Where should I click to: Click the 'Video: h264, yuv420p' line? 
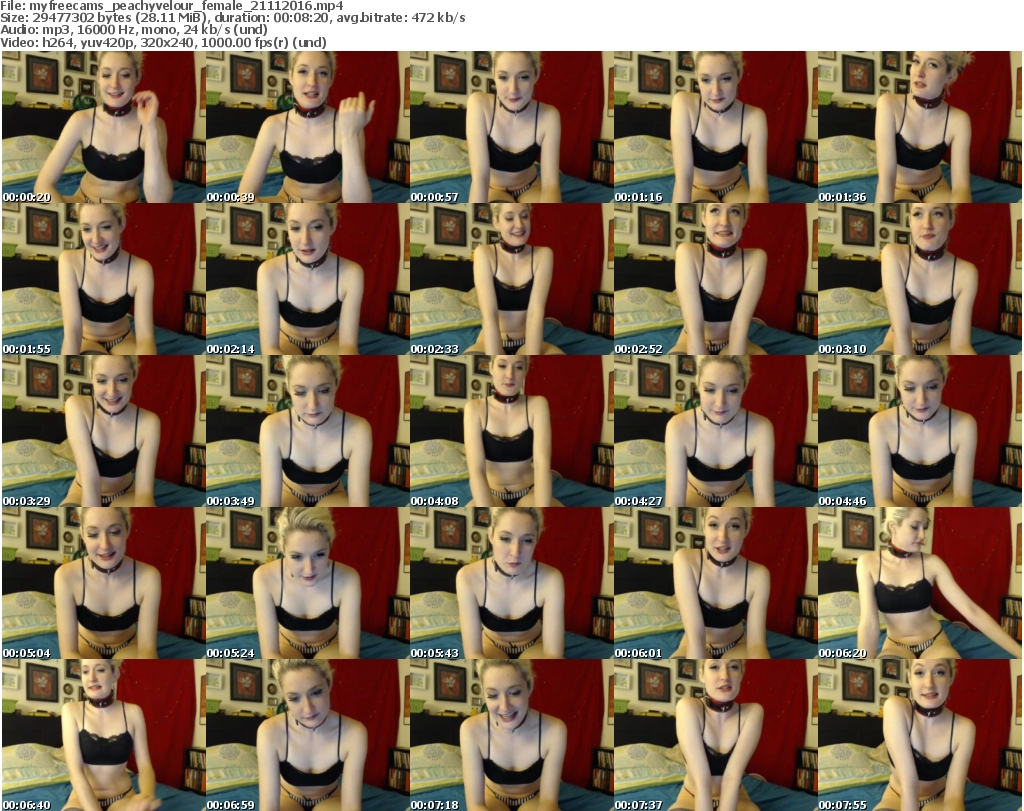coord(163,42)
